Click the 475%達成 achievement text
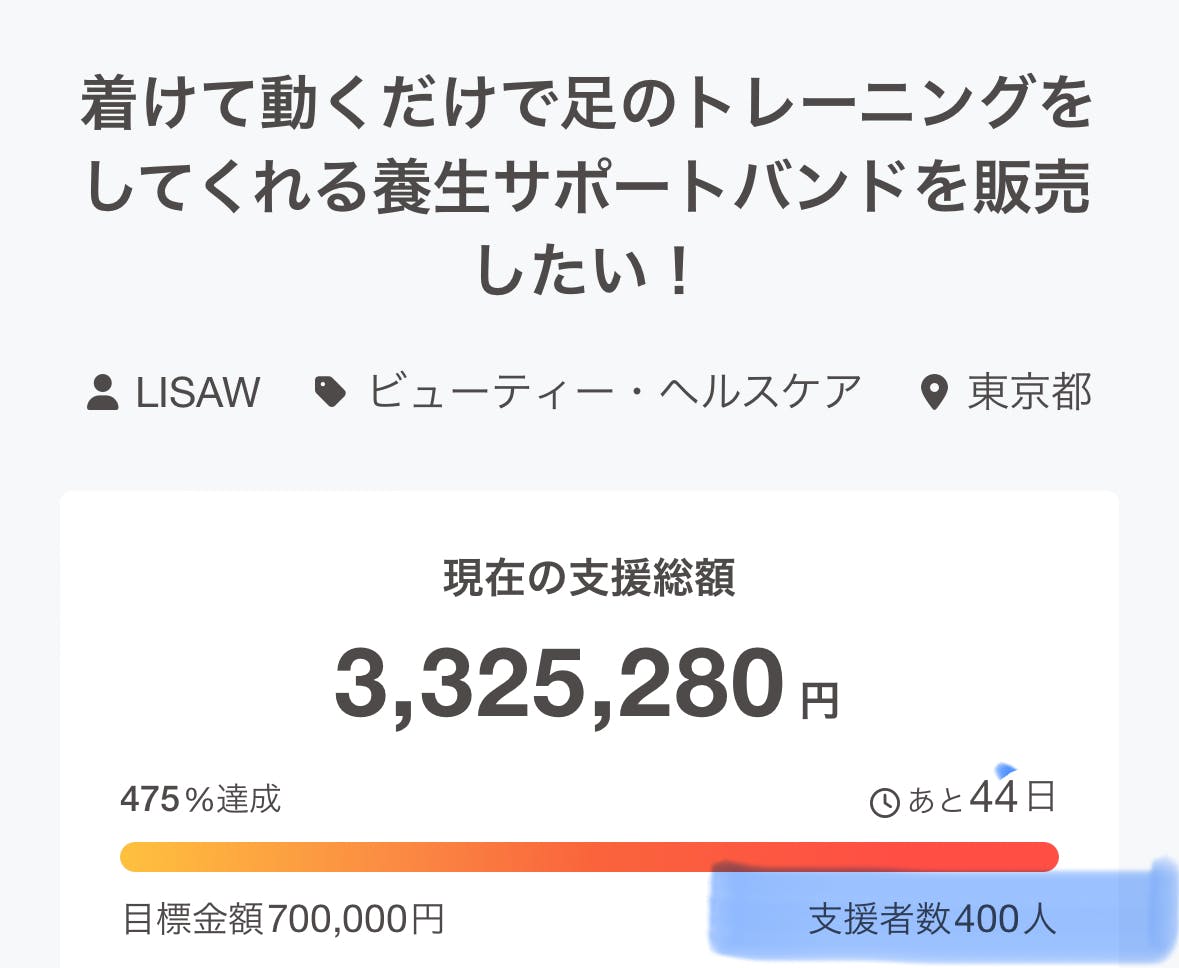Image resolution: width=1179 pixels, height=968 pixels. coord(200,799)
